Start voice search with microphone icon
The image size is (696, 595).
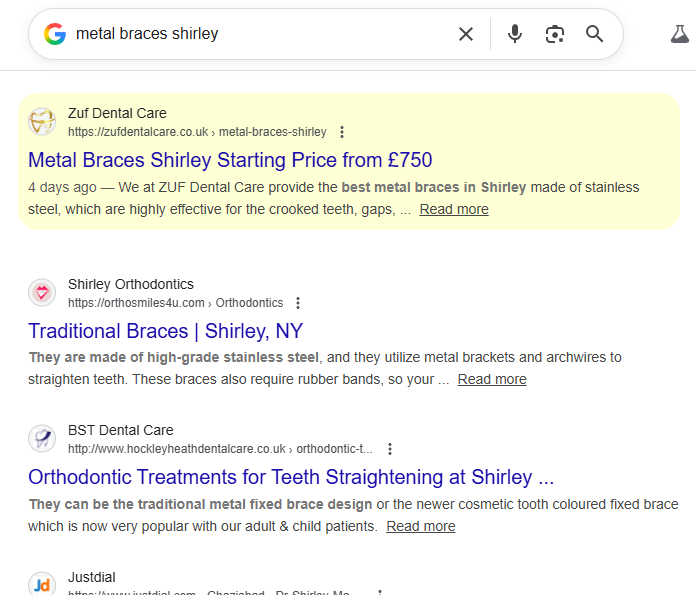515,34
